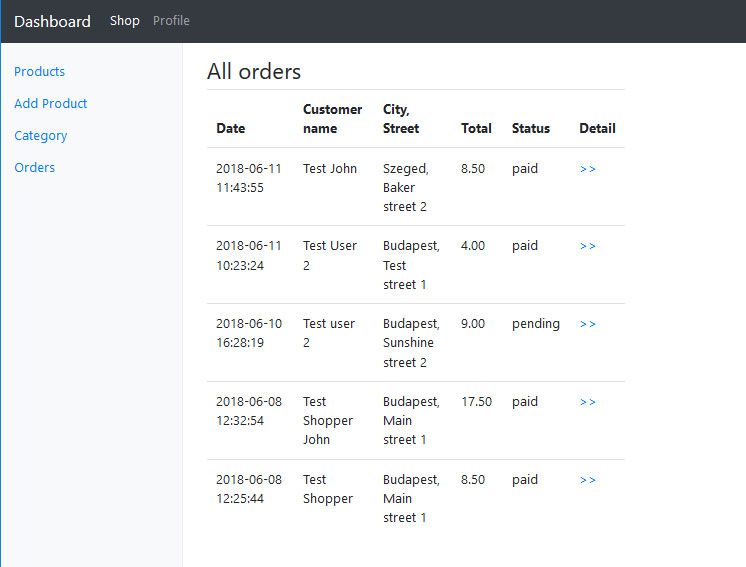View details of the pending order

(588, 324)
